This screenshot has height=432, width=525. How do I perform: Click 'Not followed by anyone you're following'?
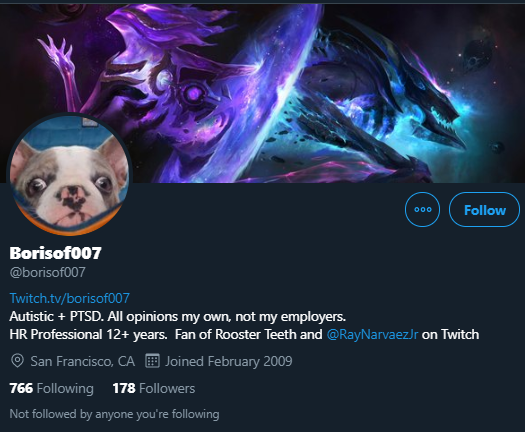click(115, 414)
